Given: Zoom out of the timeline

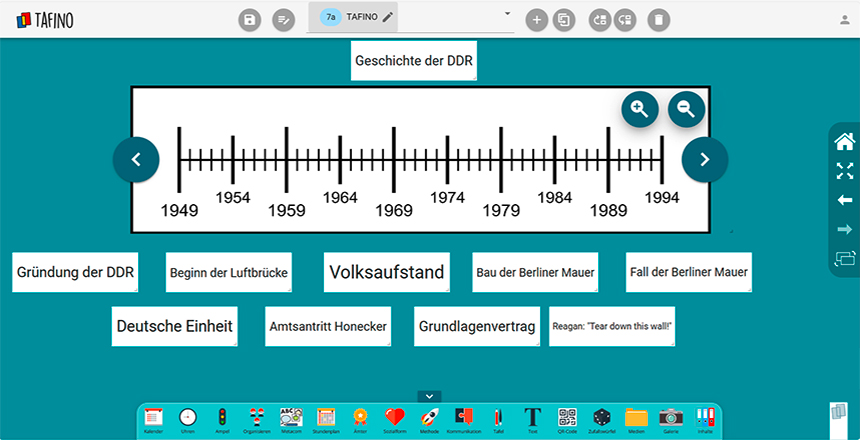Looking at the screenshot, I should click(x=687, y=109).
